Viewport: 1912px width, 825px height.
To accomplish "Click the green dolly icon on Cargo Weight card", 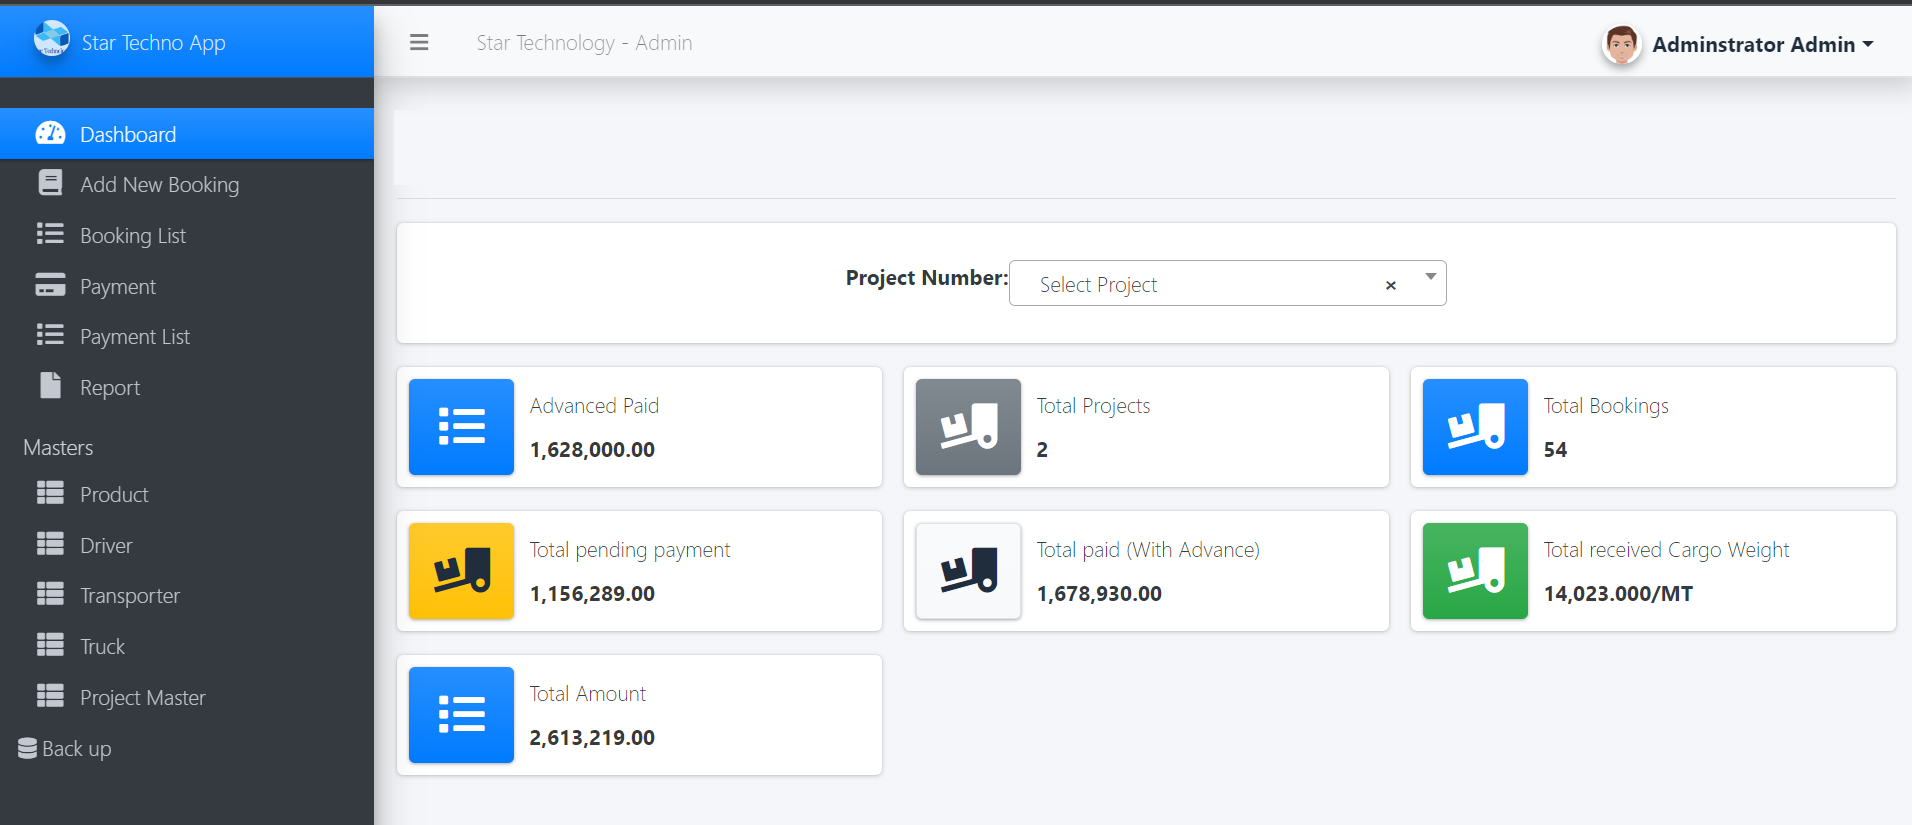I will (x=1475, y=571).
